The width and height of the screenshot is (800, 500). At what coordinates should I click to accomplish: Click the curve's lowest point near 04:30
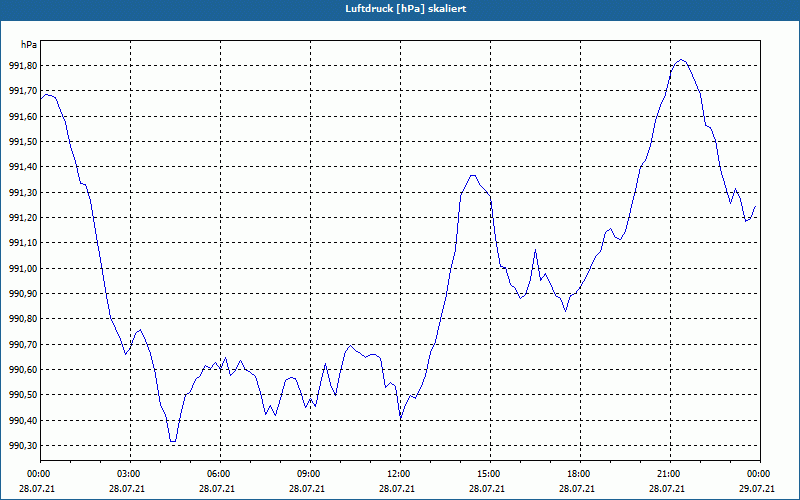tap(173, 441)
